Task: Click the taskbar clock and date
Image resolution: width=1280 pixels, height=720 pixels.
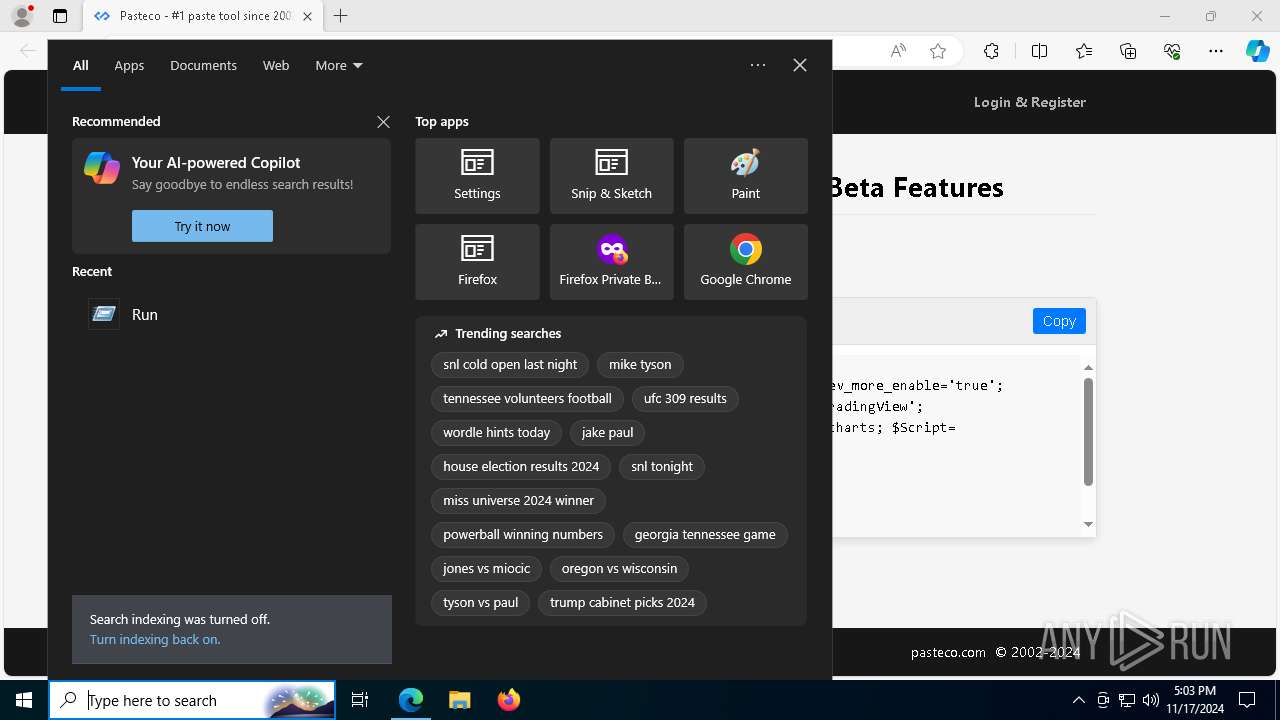Action: pos(1195,700)
